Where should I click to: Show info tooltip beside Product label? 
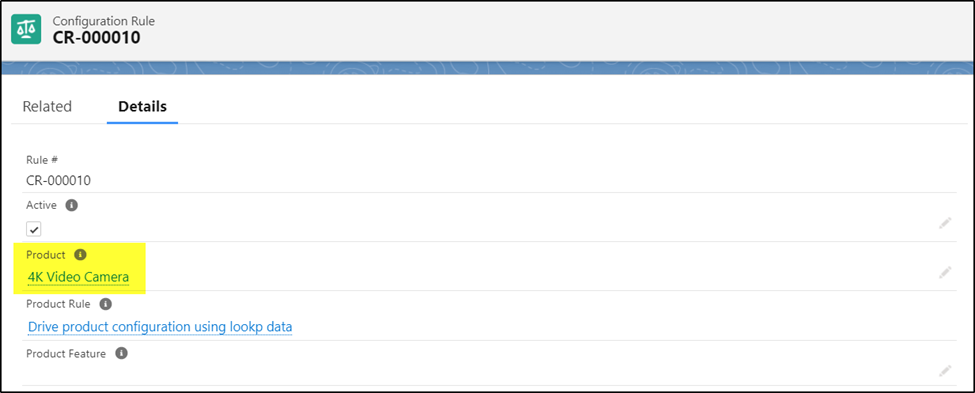point(80,254)
